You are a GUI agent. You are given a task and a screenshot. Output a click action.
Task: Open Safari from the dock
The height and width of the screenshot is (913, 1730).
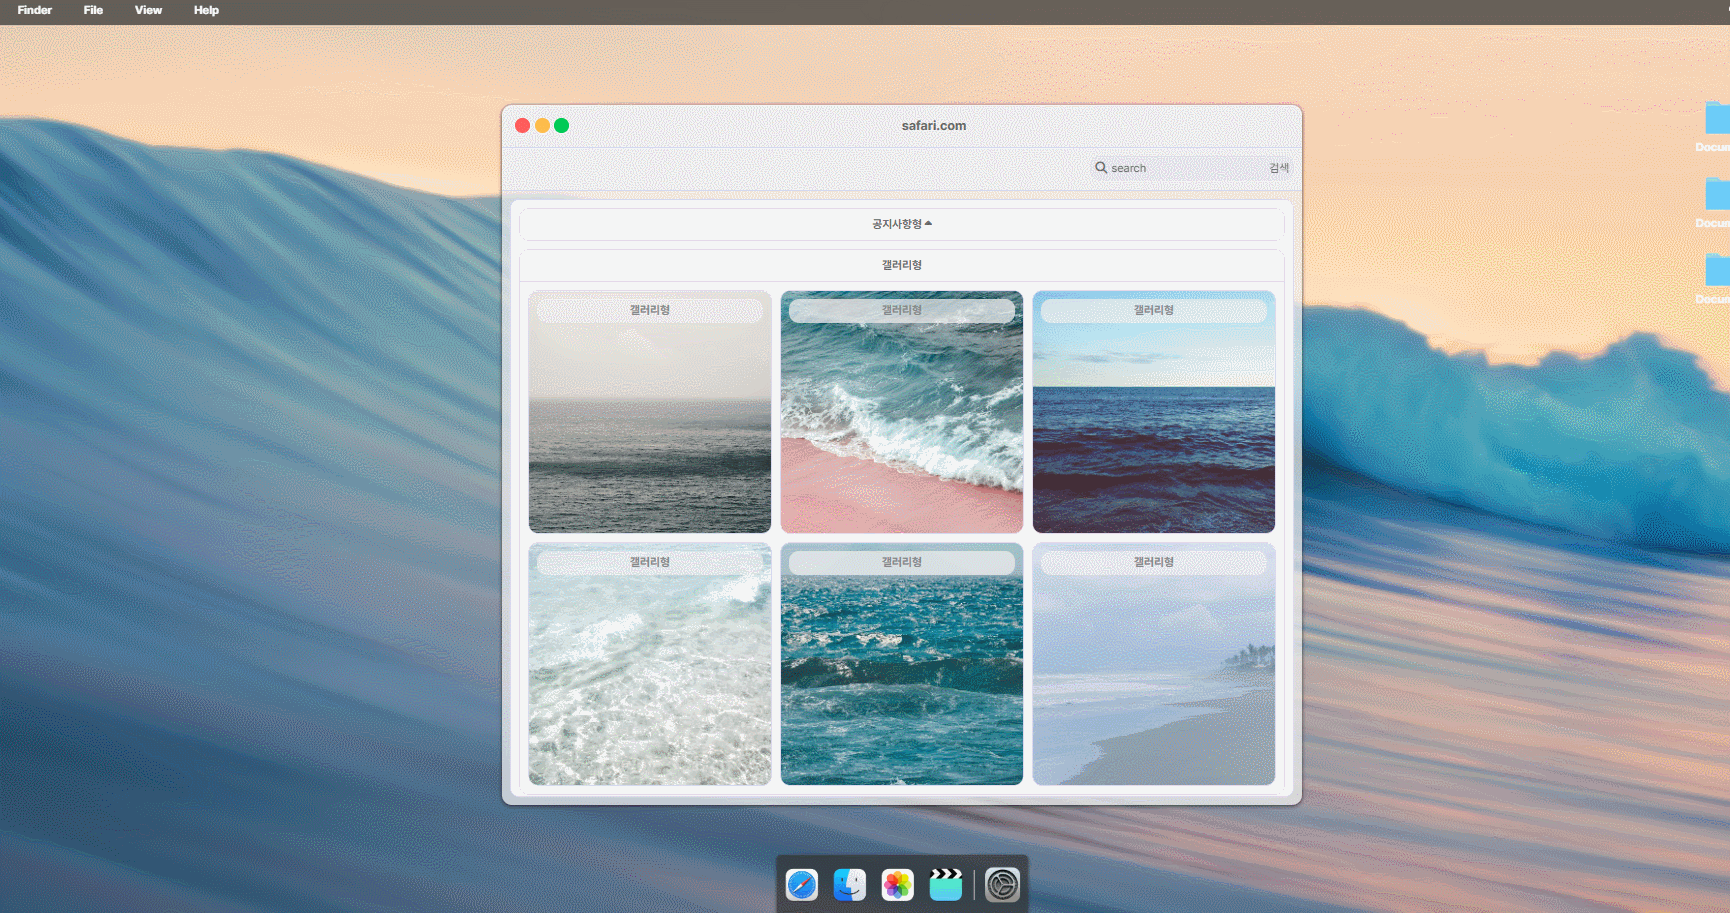(x=802, y=885)
